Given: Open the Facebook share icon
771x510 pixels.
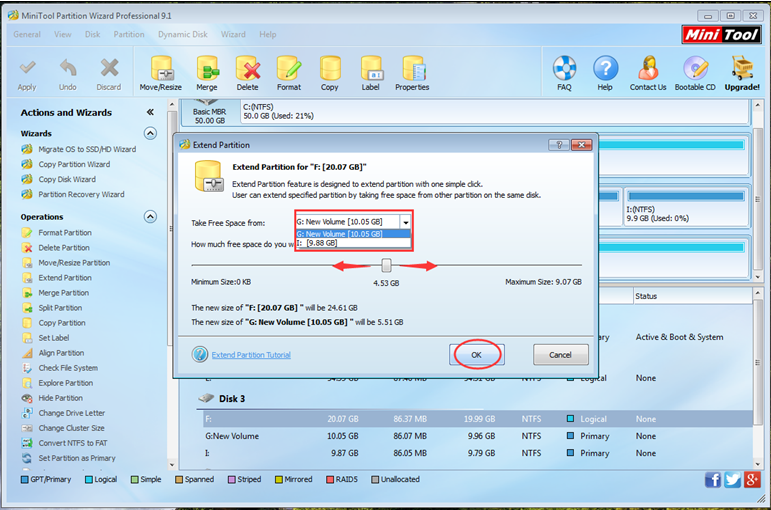Looking at the screenshot, I should [x=712, y=480].
